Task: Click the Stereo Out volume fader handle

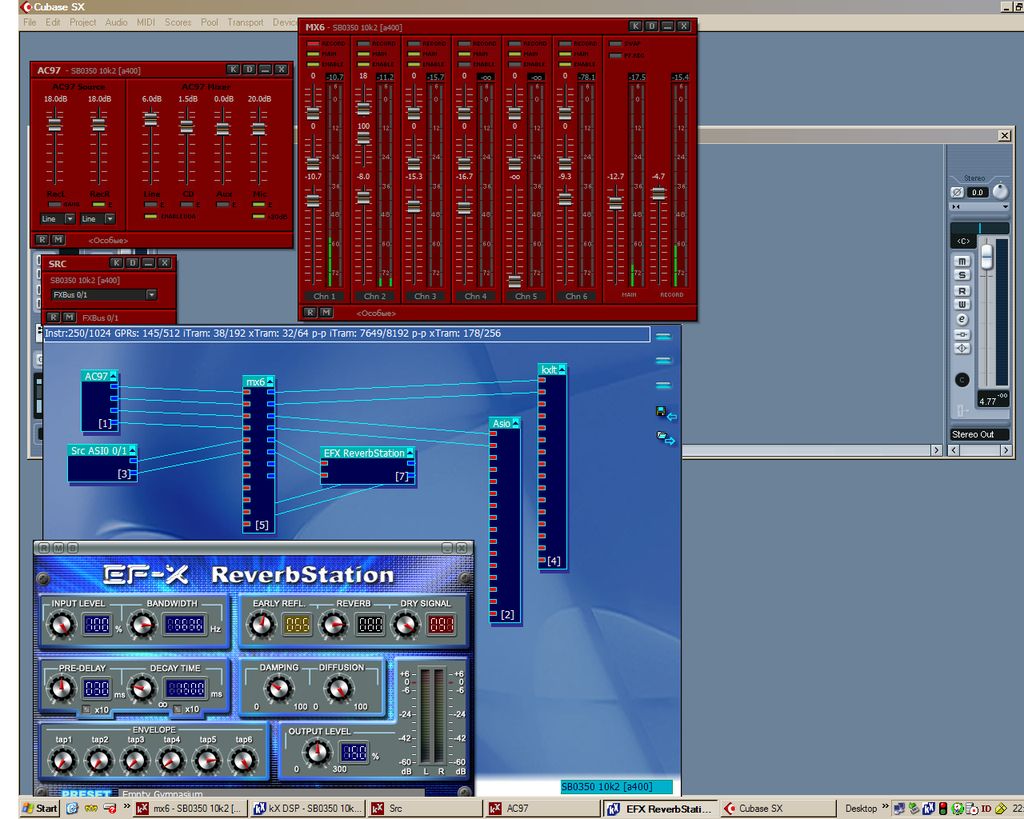Action: (987, 257)
